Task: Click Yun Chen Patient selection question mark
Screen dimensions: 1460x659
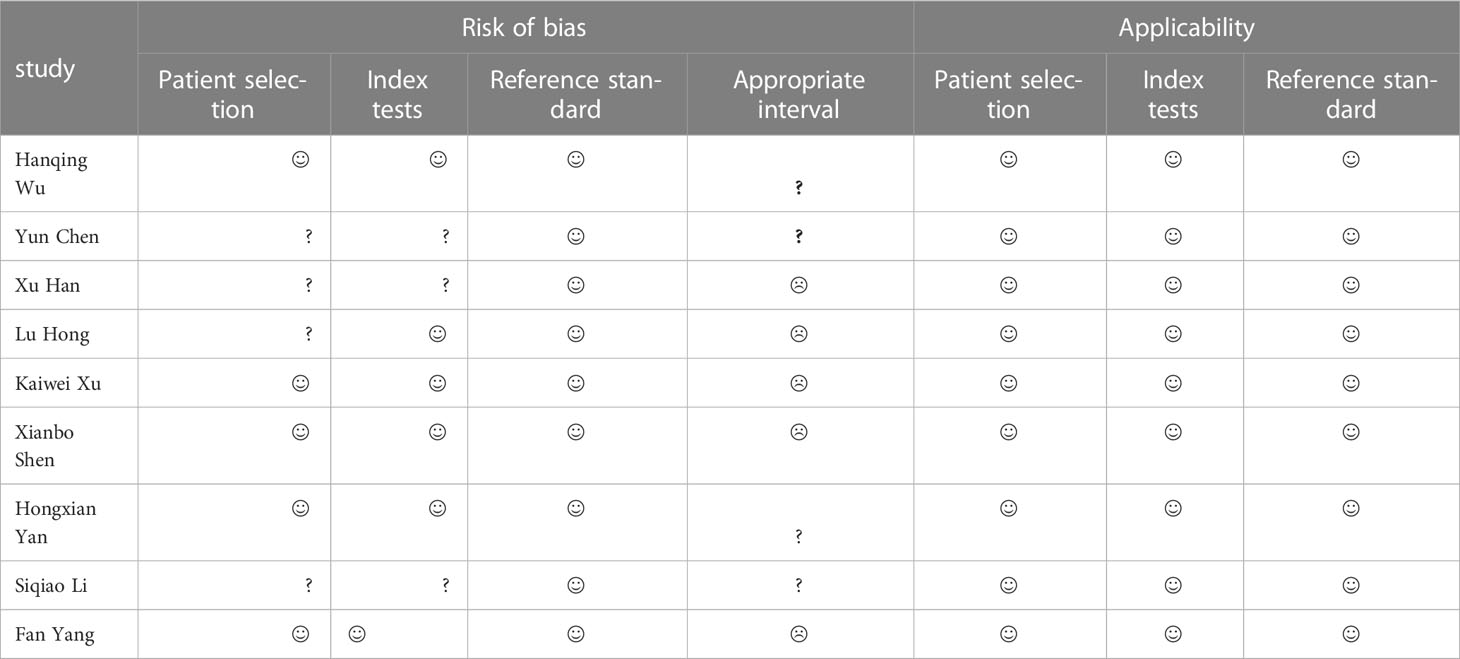Action: point(309,237)
